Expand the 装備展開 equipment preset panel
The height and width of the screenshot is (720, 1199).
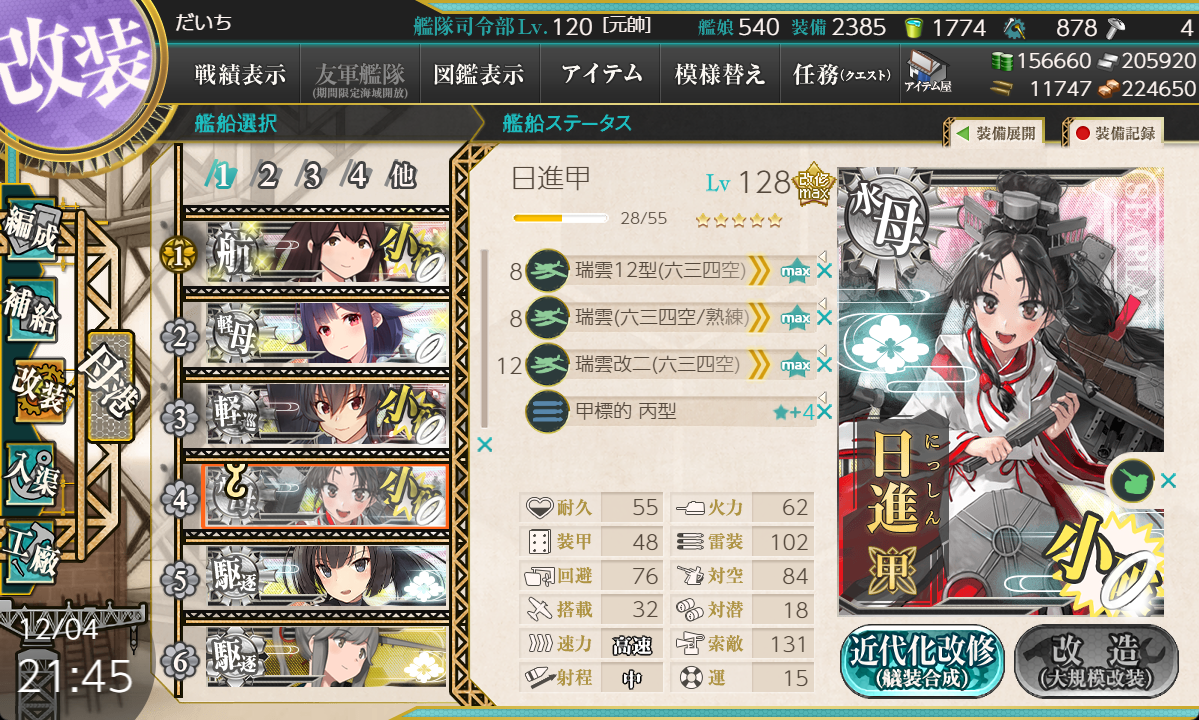(x=997, y=133)
